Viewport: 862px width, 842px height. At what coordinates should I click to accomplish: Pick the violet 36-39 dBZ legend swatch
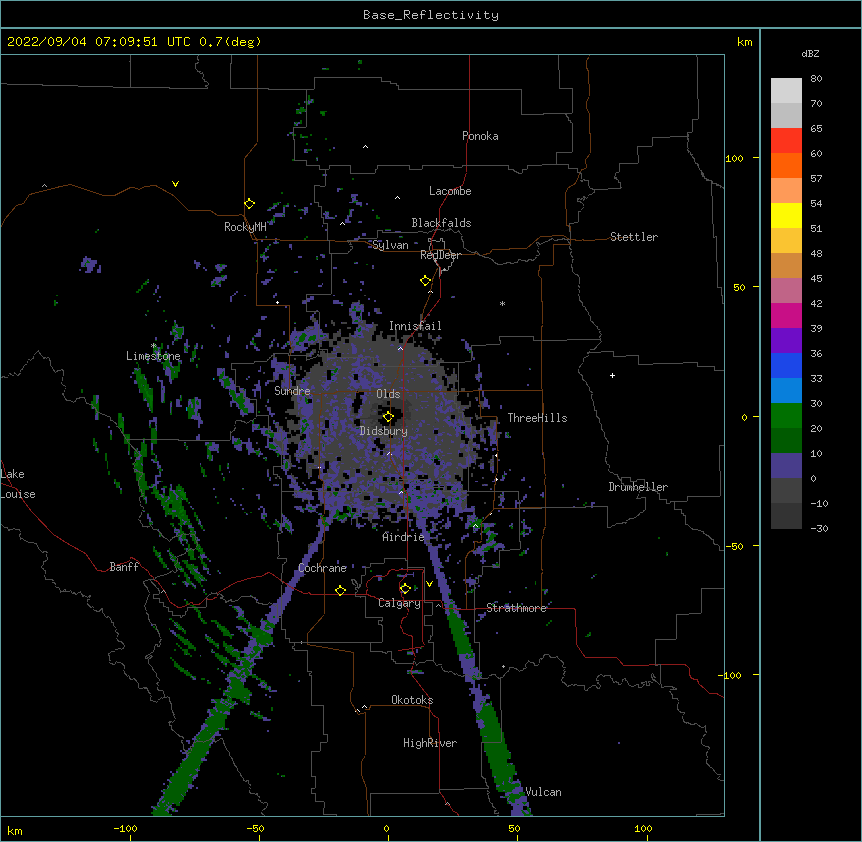coord(786,340)
